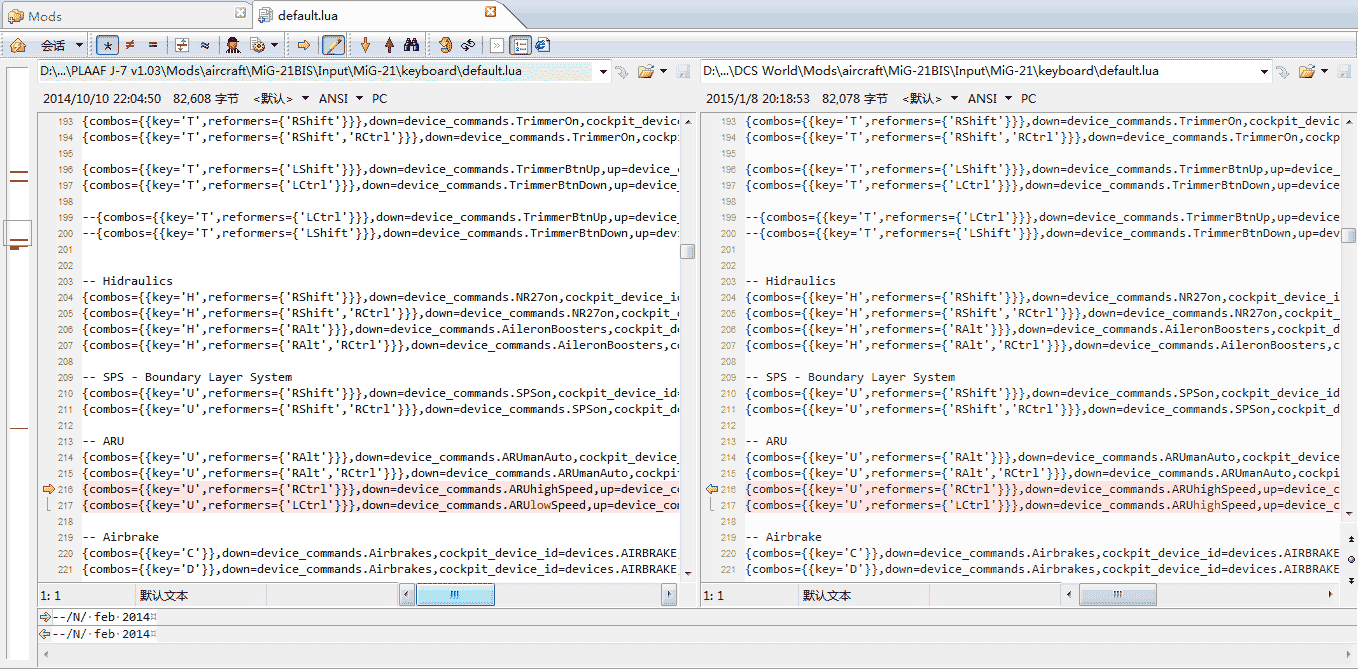Close the Mods tab
The image size is (1358, 669).
tap(240, 12)
